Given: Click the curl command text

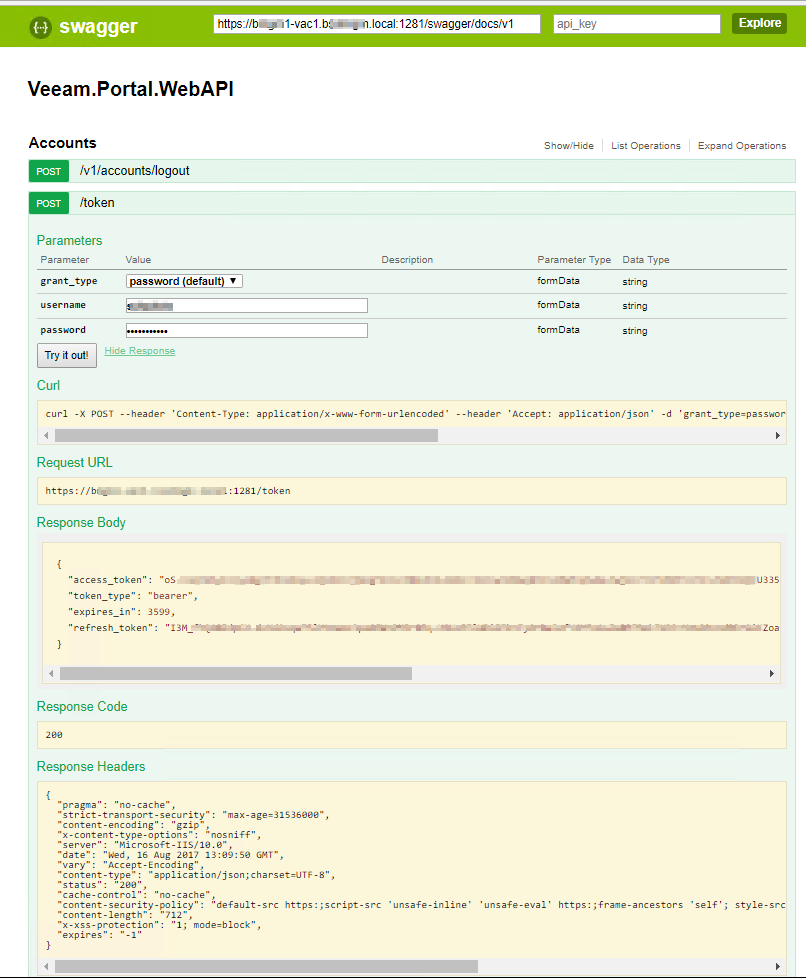Looking at the screenshot, I should pos(415,414).
